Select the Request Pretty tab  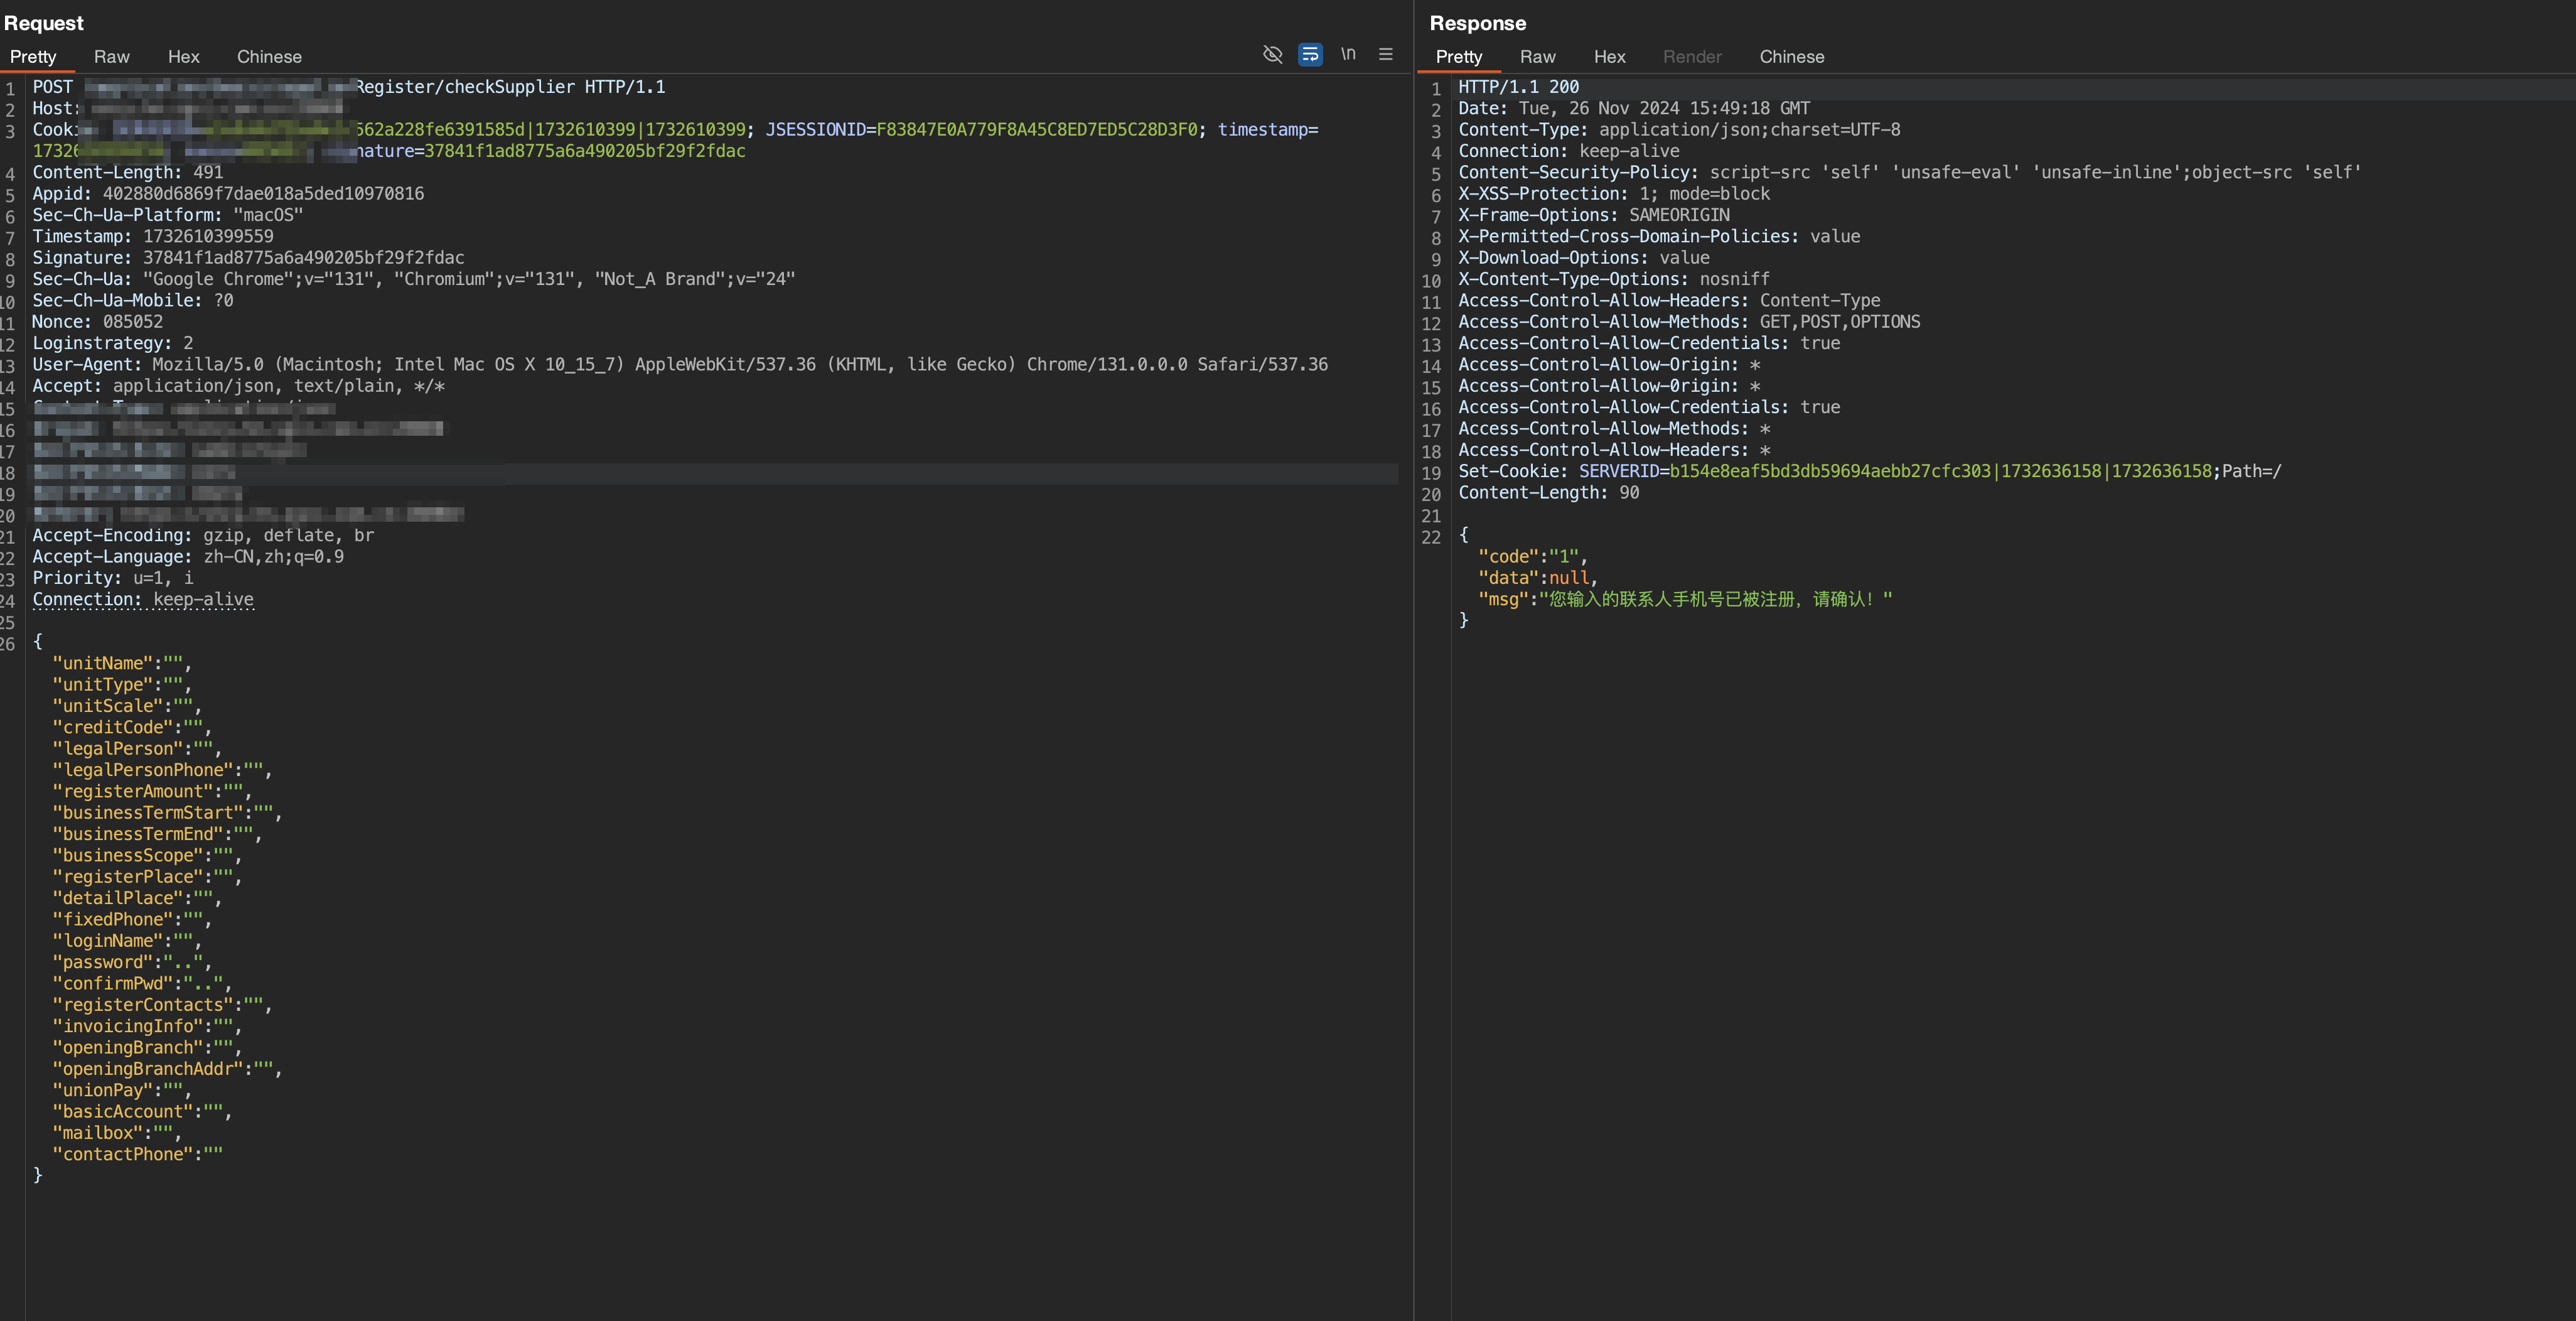click(33, 57)
